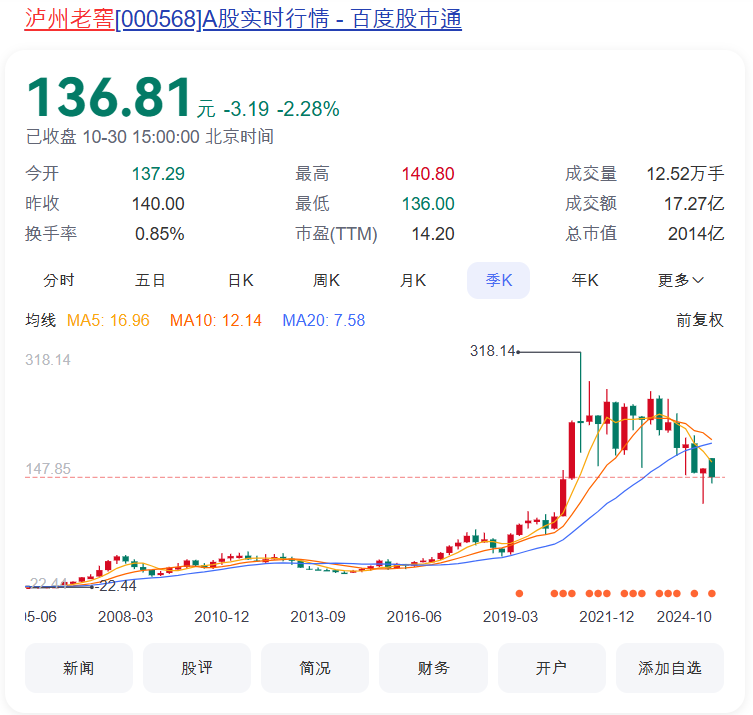The height and width of the screenshot is (715, 753).
Task: Click the 开户 button
Action: (x=552, y=668)
